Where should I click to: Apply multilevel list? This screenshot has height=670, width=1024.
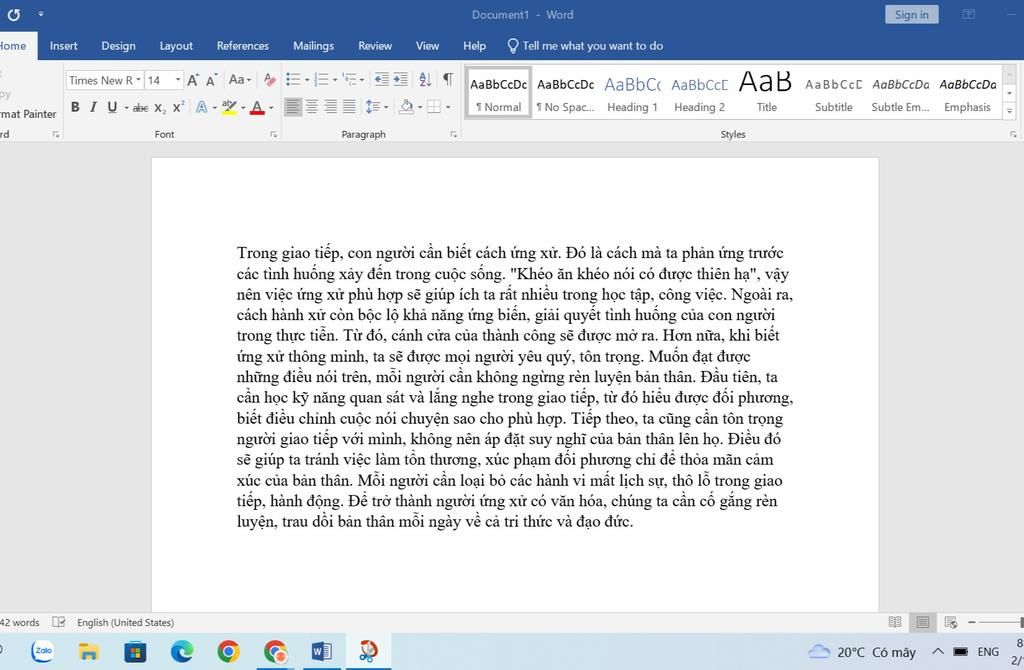click(x=349, y=80)
